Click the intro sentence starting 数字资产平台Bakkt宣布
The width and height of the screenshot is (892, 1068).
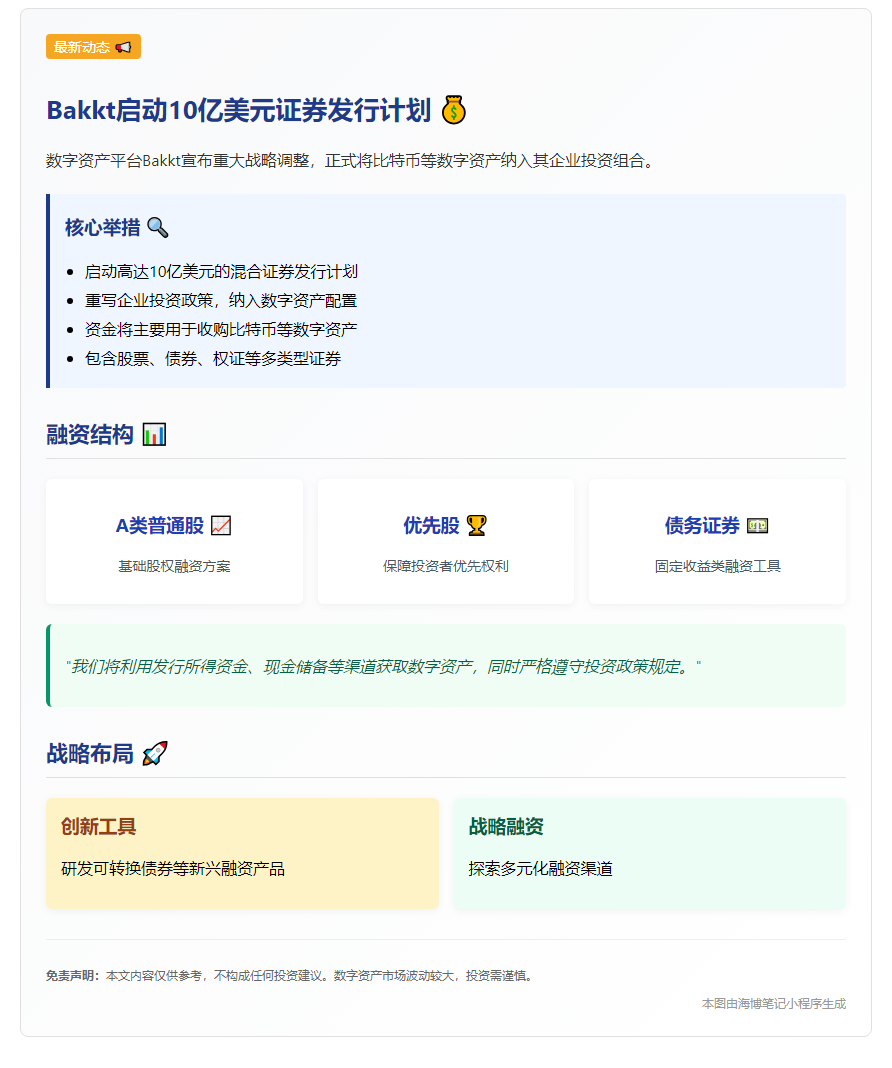[351, 161]
